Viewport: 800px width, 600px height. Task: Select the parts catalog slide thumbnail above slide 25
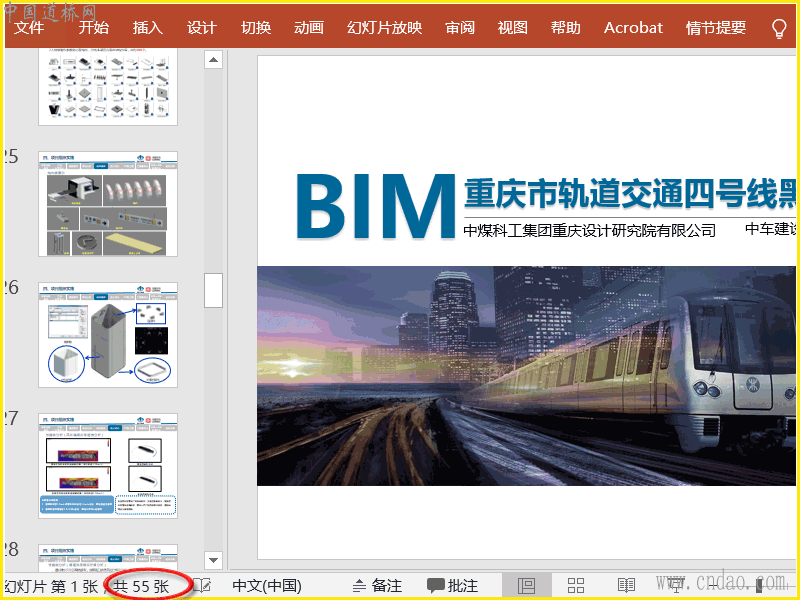click(108, 87)
